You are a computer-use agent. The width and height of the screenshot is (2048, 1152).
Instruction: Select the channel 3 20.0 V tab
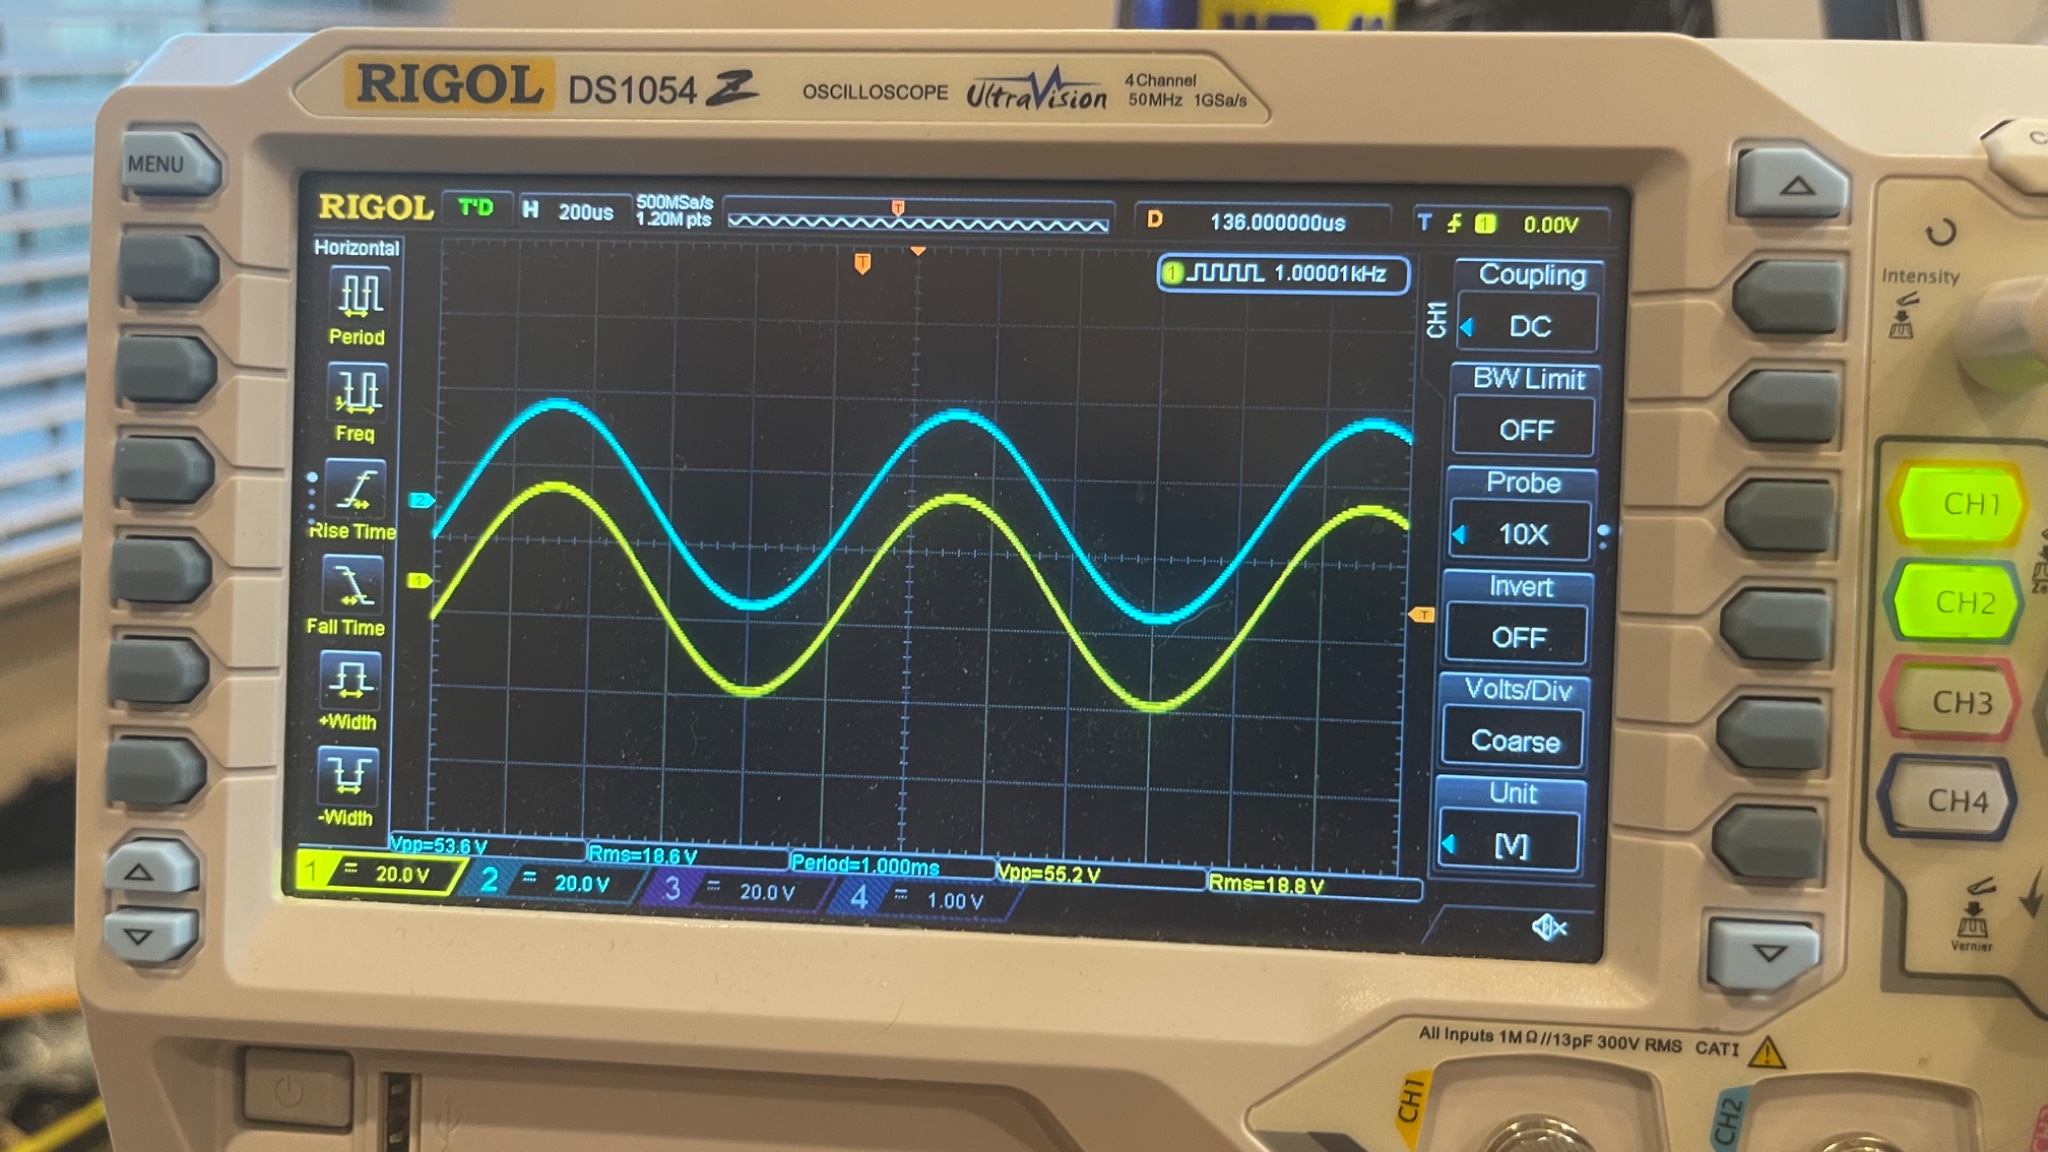(x=735, y=889)
